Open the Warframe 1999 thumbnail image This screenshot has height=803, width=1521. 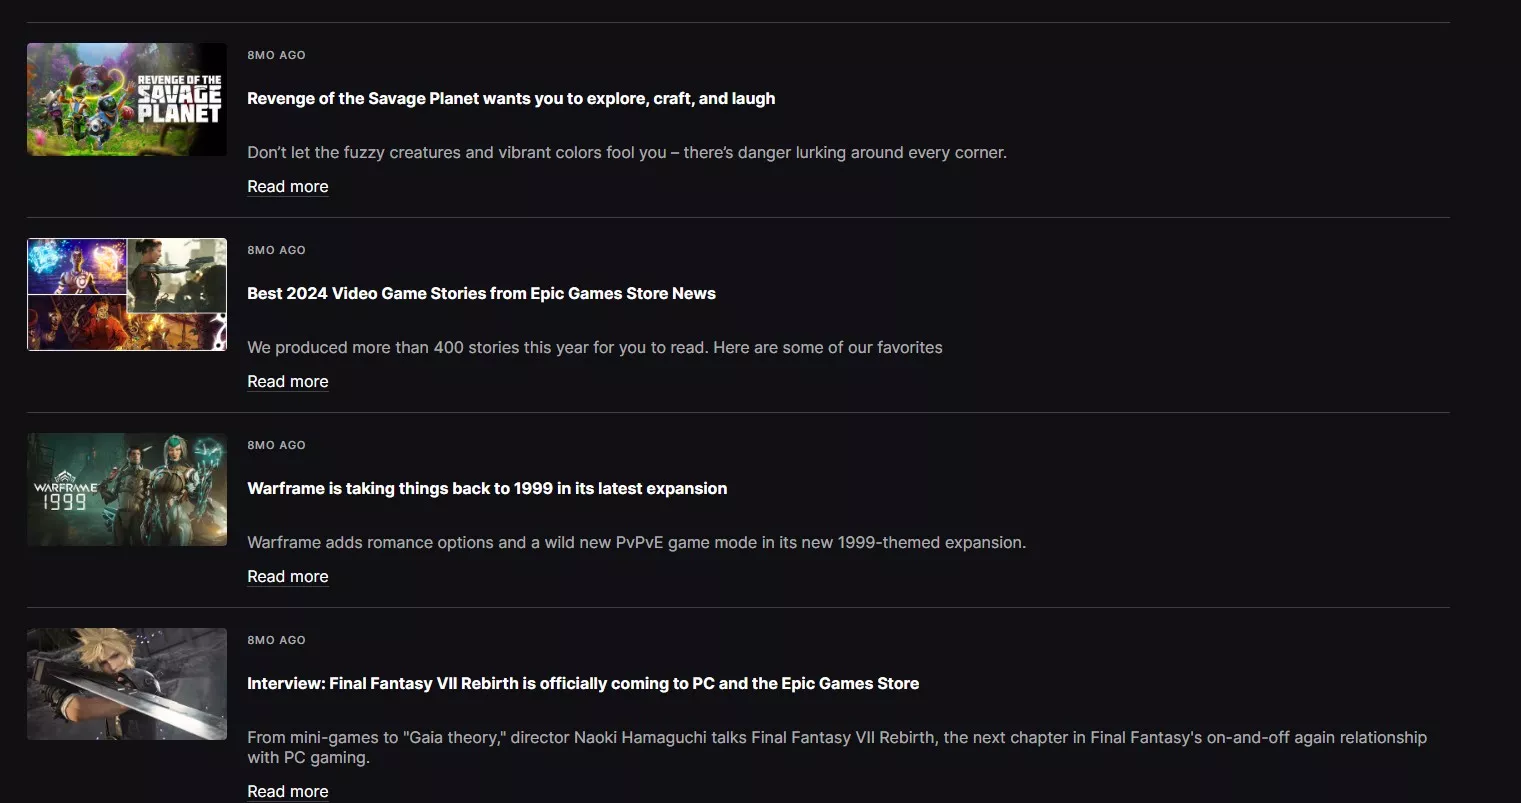[x=127, y=489]
